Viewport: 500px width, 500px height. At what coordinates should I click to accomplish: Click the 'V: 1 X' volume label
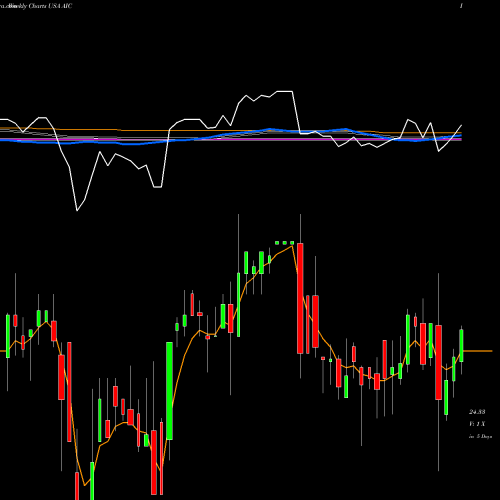(477, 424)
